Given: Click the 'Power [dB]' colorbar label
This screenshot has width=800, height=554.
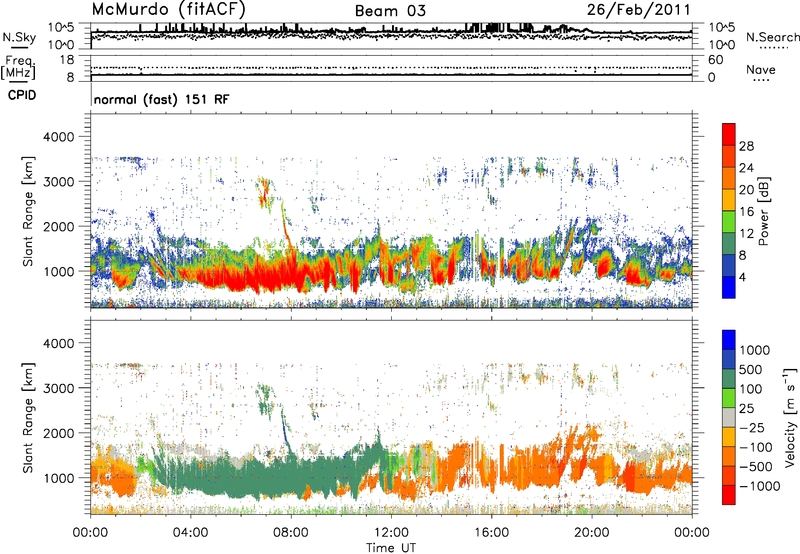Looking at the screenshot, I should tap(763, 211).
